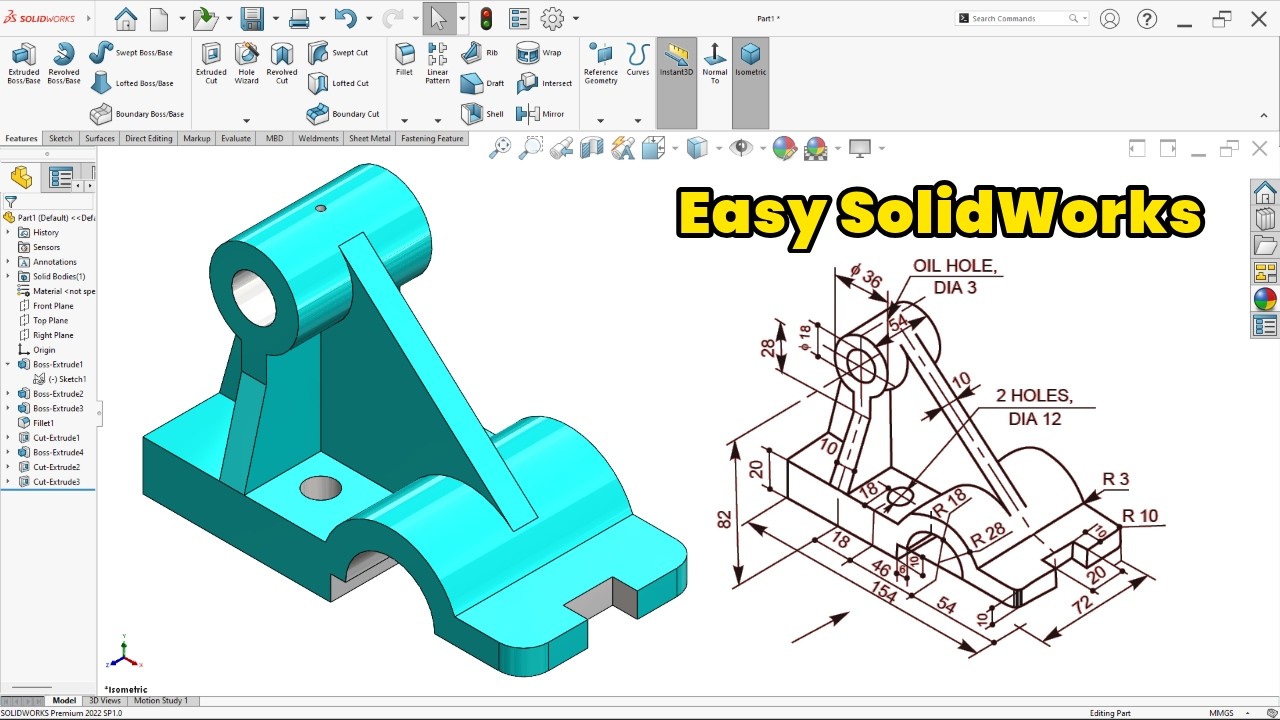Open the Options gear dropdown arrow
The width and height of the screenshot is (1280, 720).
(x=576, y=19)
